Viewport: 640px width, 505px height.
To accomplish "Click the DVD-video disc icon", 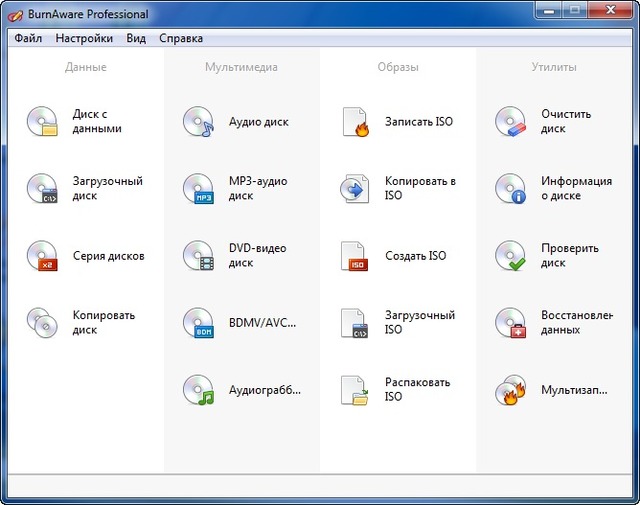I will click(198, 256).
